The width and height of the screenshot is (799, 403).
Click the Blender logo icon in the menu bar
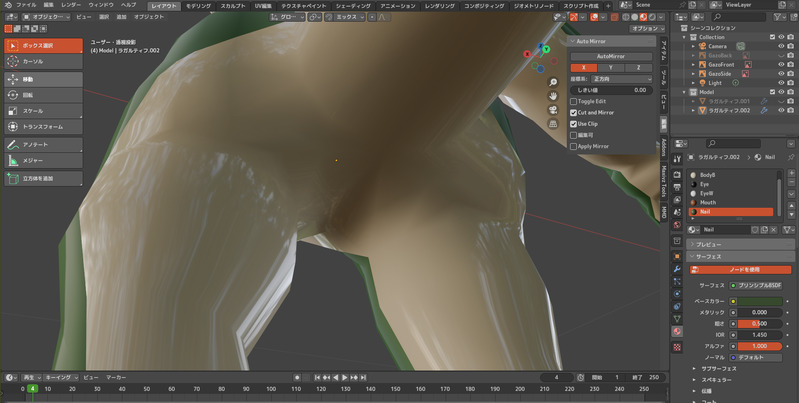(x=9, y=5)
